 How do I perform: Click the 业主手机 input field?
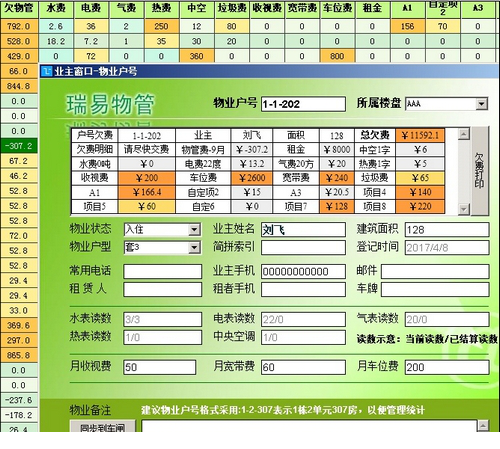pyautogui.click(x=303, y=272)
